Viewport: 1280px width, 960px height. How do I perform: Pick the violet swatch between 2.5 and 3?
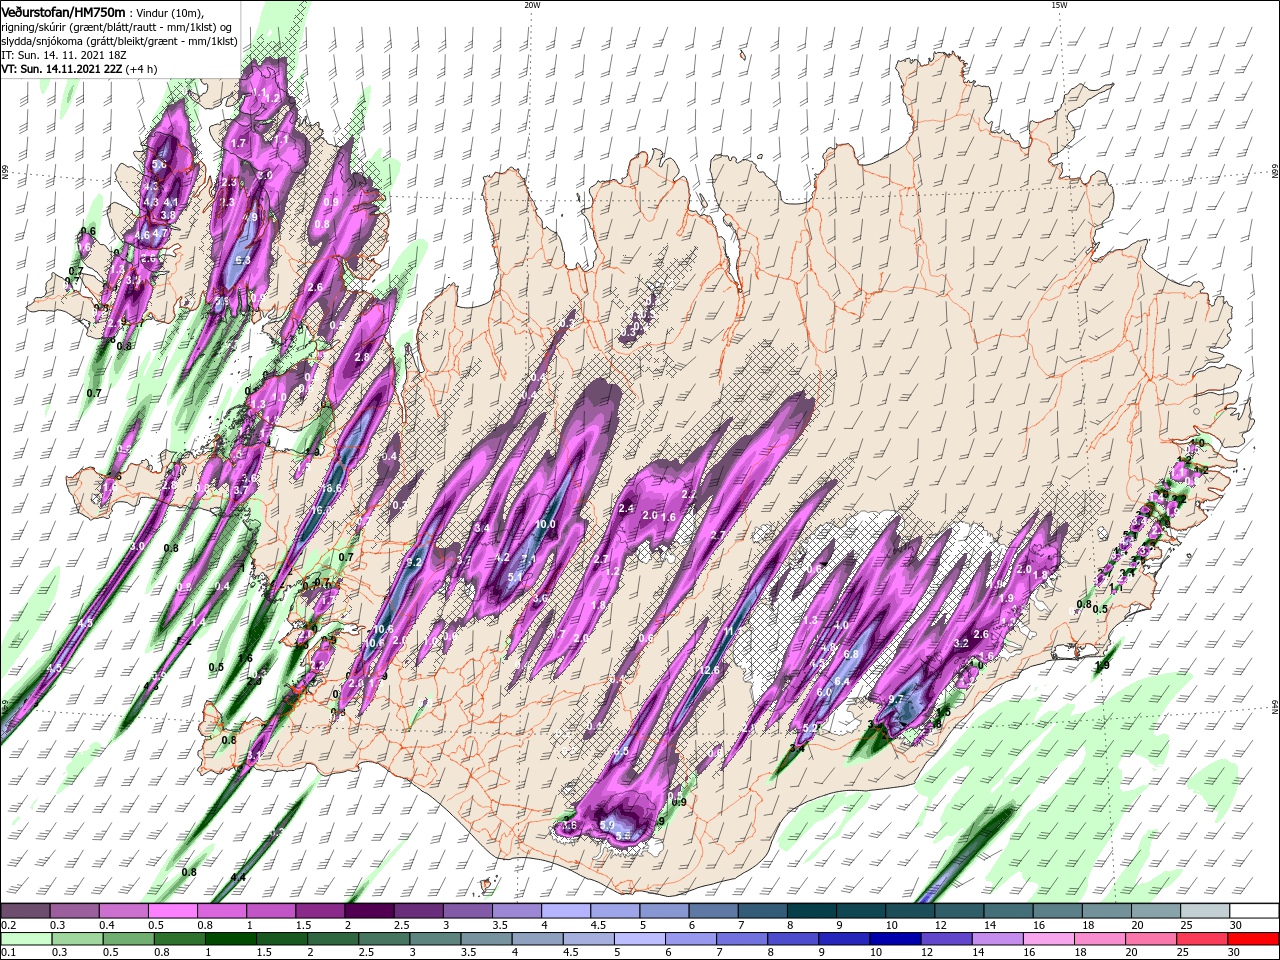[418, 911]
